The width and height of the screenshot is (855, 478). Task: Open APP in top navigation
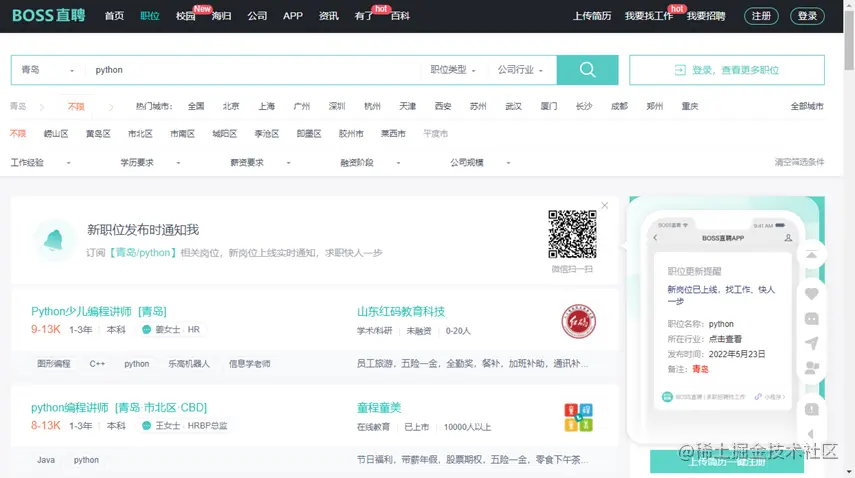coord(293,16)
